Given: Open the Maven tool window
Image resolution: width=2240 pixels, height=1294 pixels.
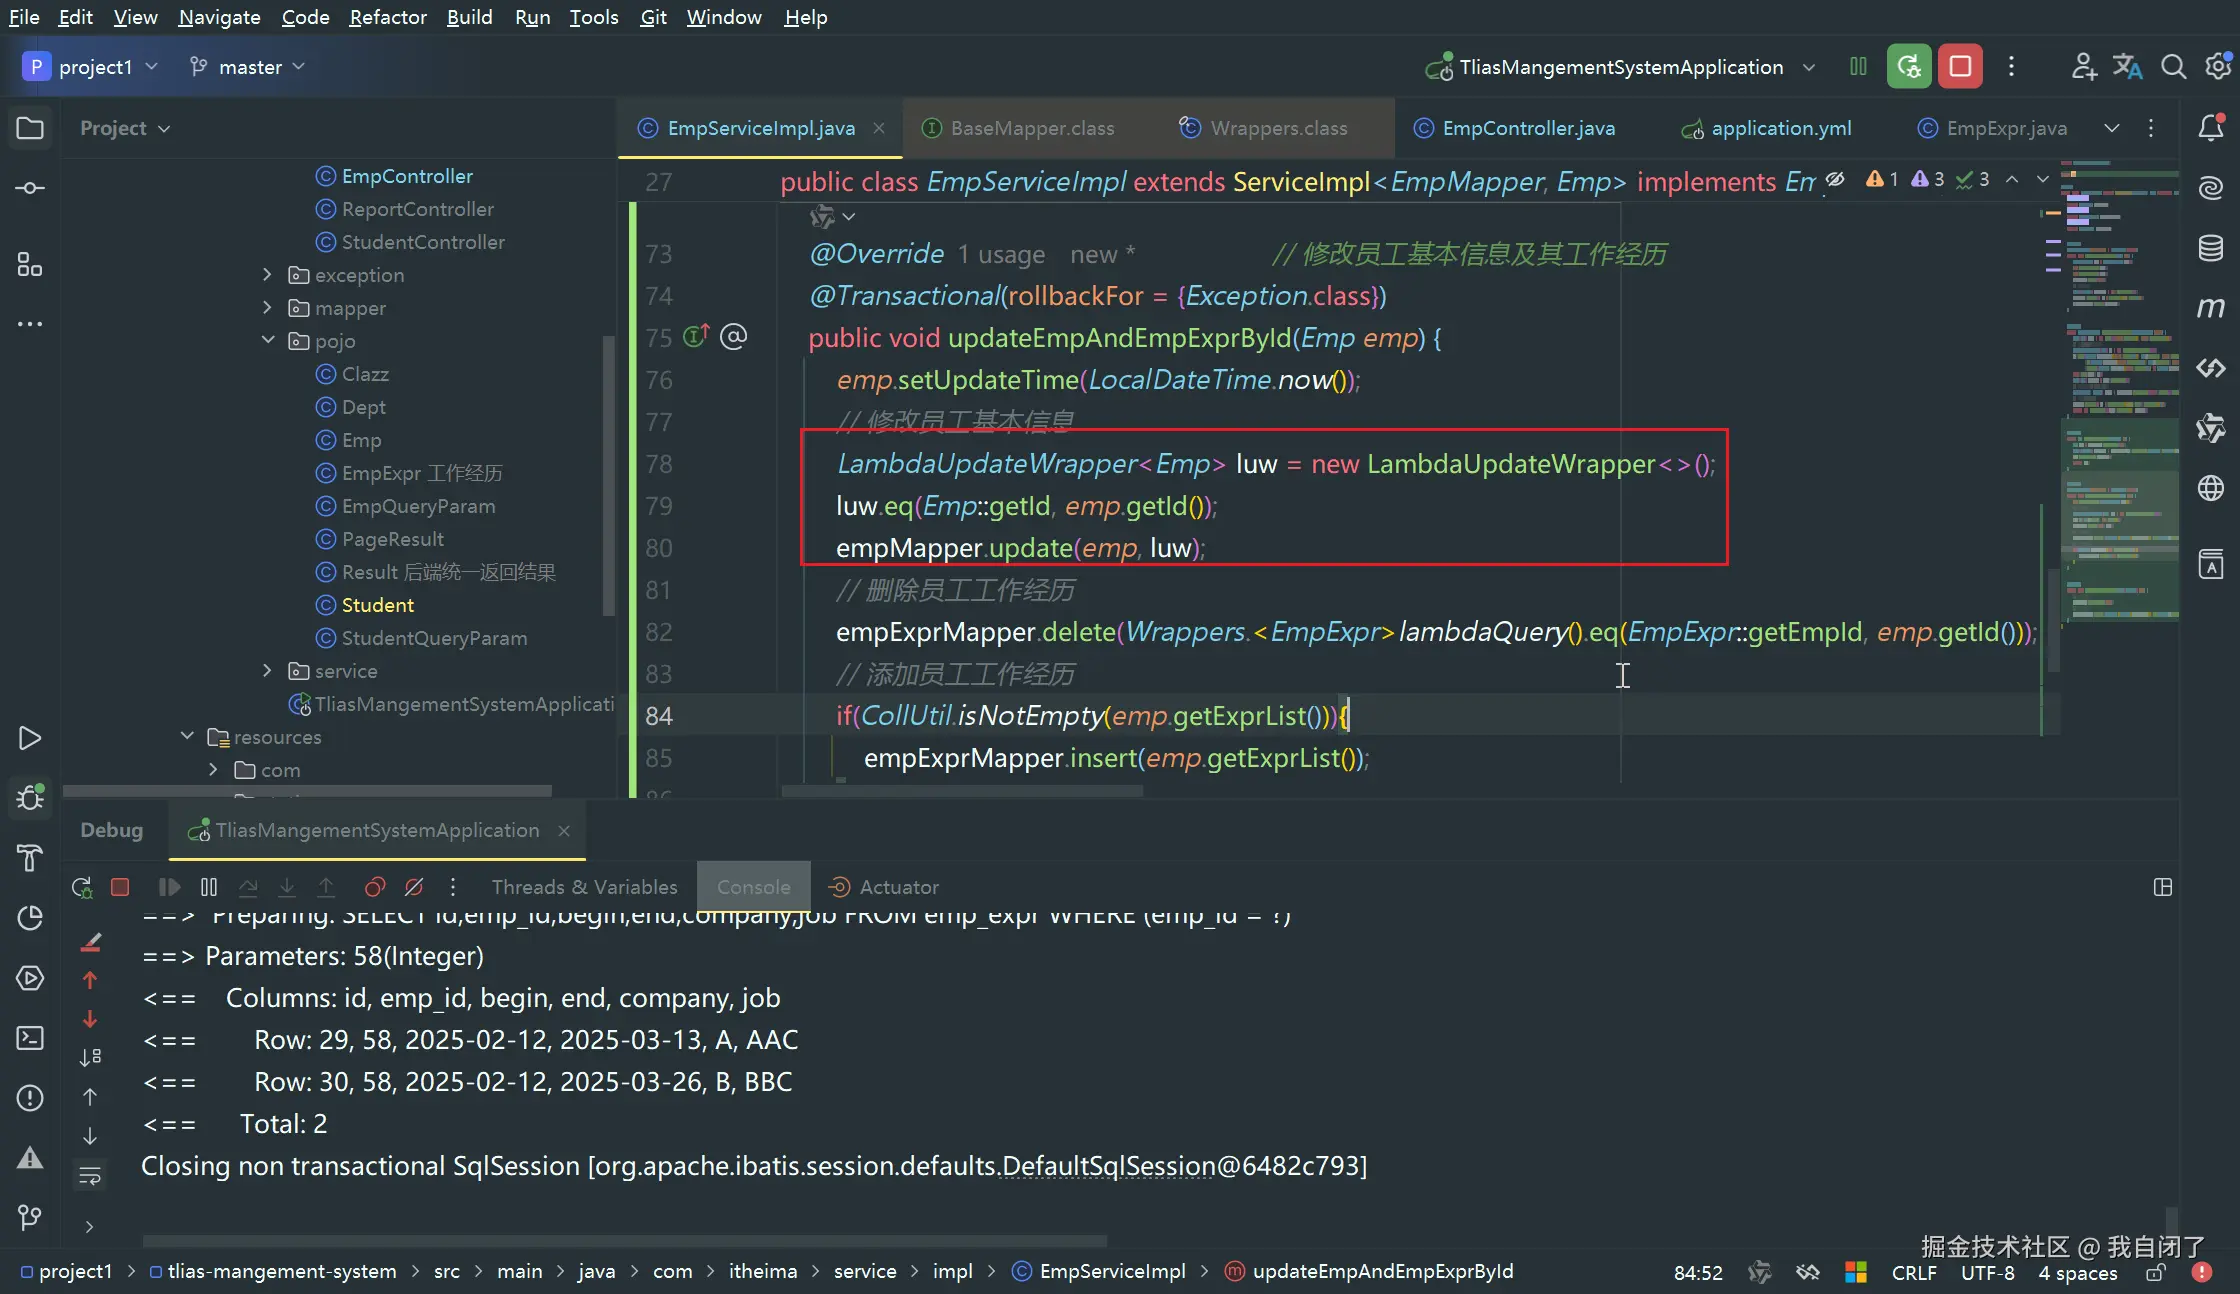Looking at the screenshot, I should (2211, 308).
